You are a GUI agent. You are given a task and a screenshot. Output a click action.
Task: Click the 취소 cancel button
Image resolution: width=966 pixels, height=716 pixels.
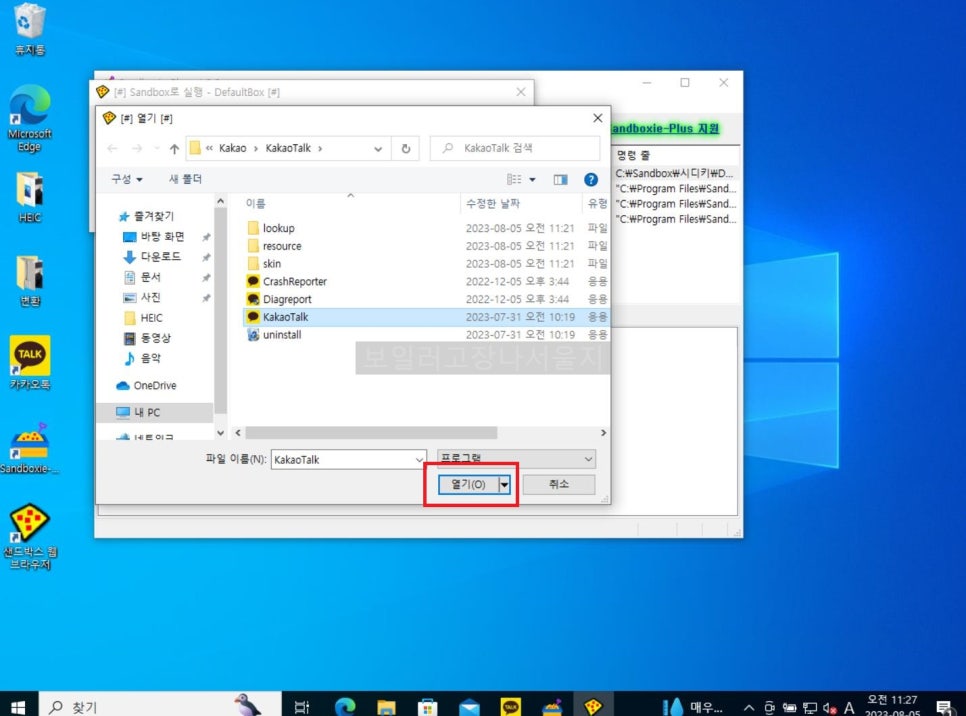click(559, 484)
